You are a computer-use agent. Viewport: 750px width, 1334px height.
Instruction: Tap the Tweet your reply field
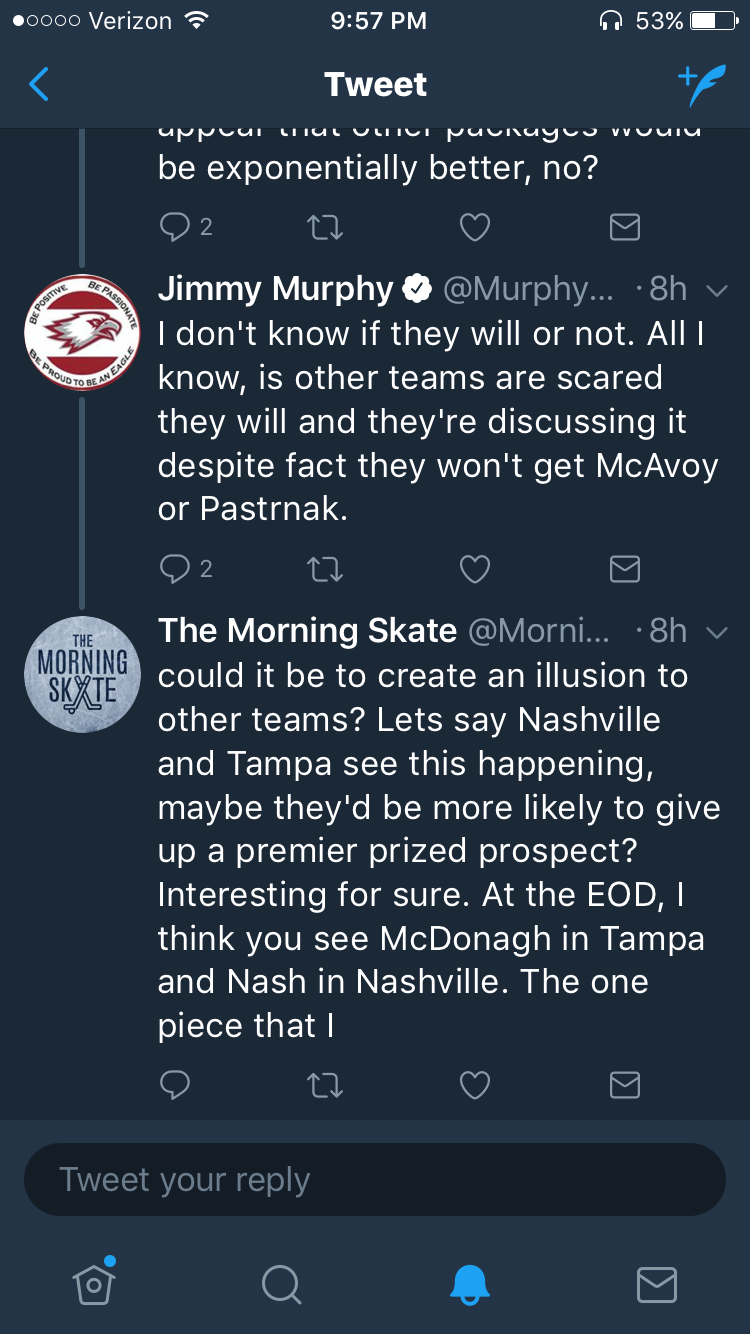coord(375,1180)
